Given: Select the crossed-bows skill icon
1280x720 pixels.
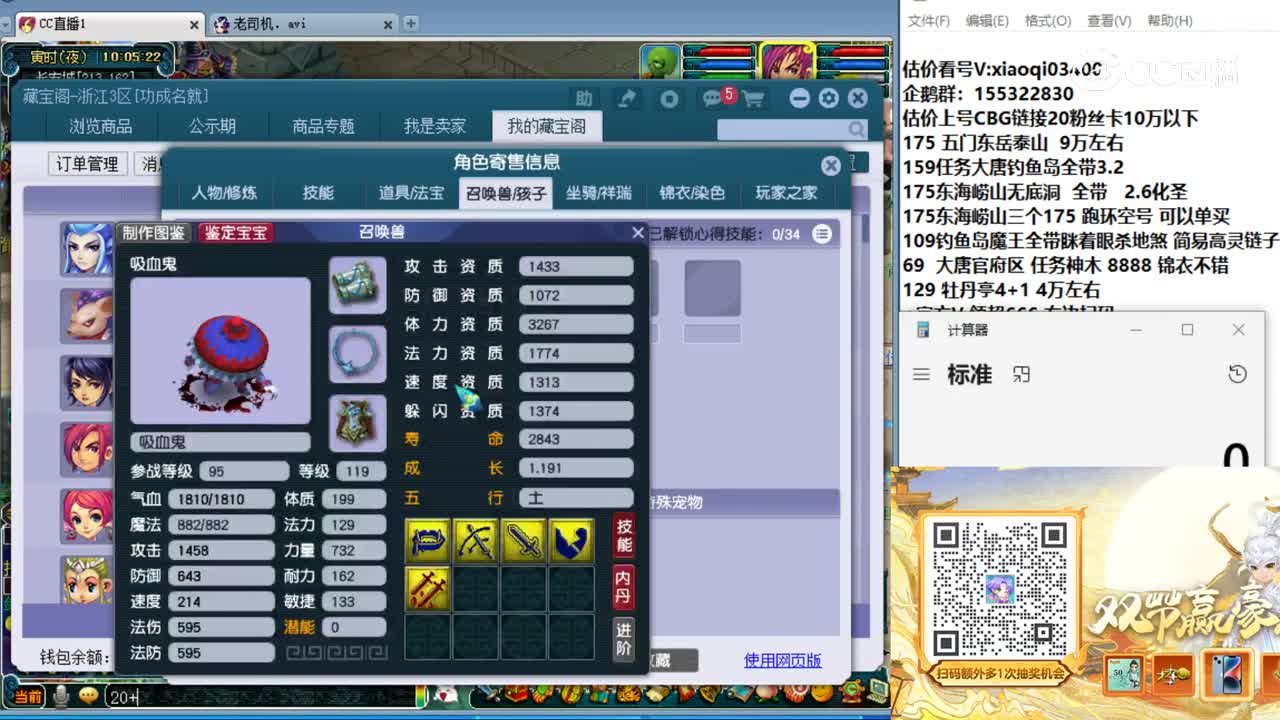Looking at the screenshot, I should click(x=475, y=540).
